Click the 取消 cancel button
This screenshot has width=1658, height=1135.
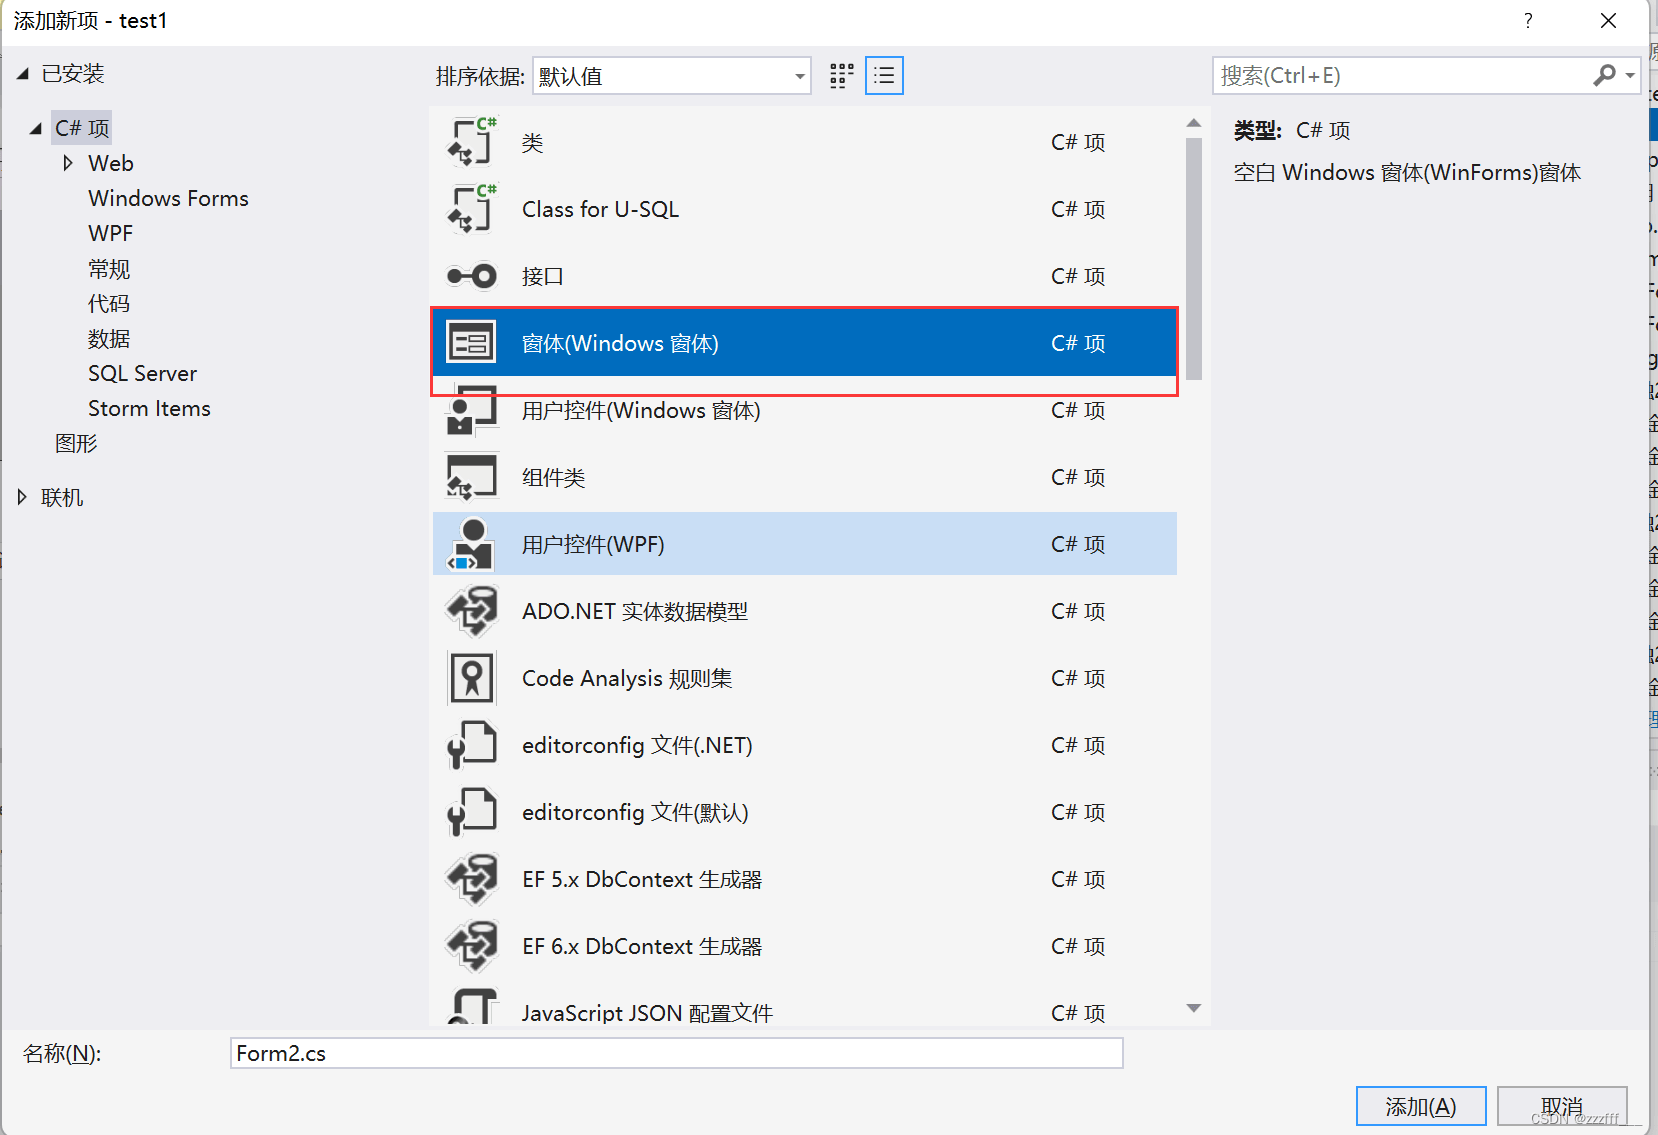(1562, 1106)
